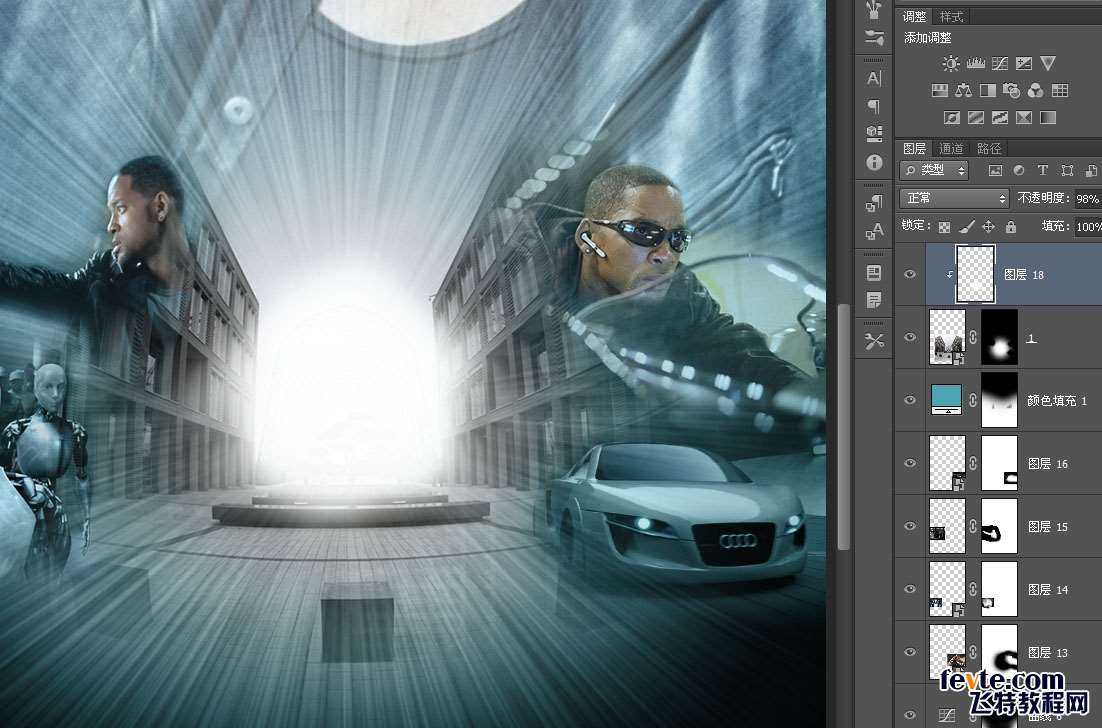
Task: Open the Info panel icon
Action: click(874, 162)
